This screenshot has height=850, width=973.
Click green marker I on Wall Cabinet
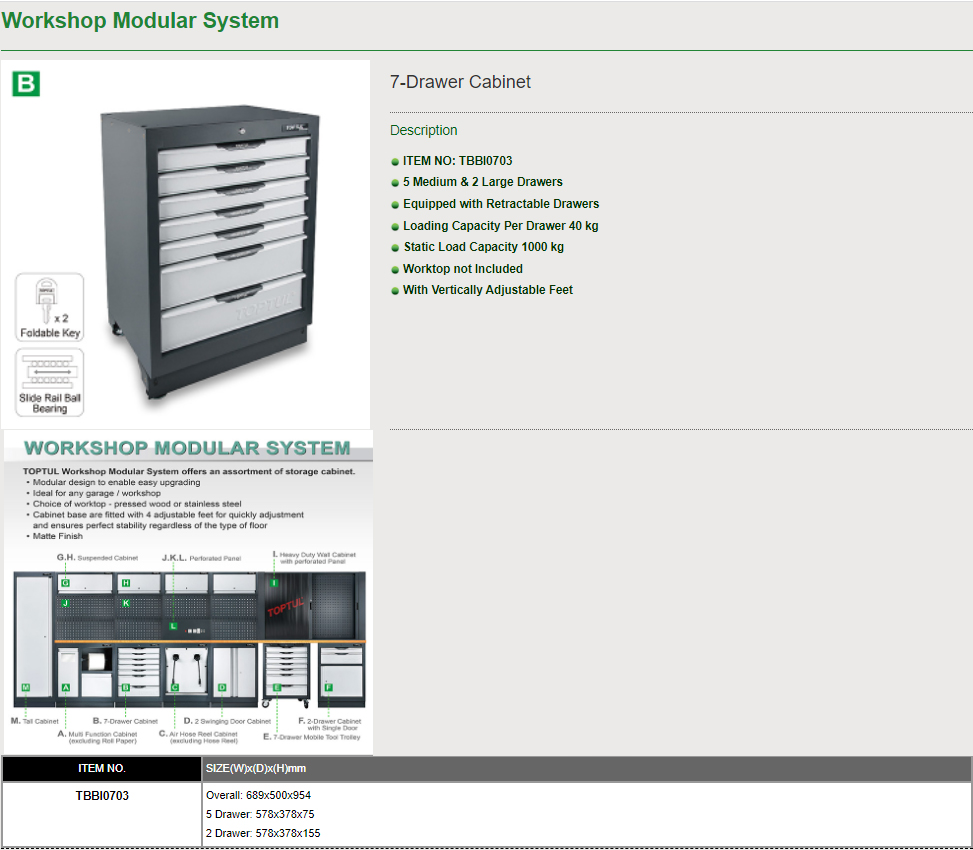[274, 582]
